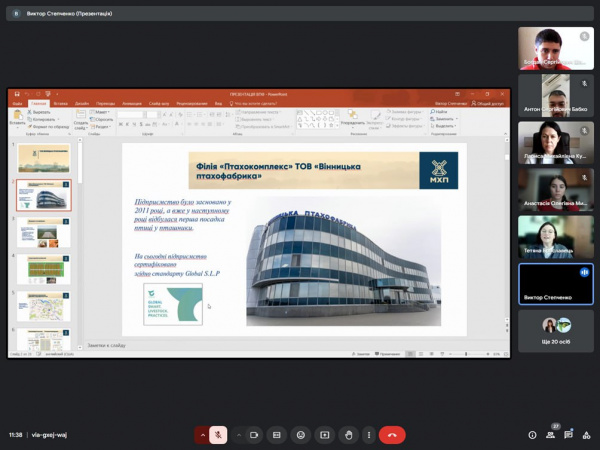Select Виктор Степченко speaker tile

pos(556,284)
